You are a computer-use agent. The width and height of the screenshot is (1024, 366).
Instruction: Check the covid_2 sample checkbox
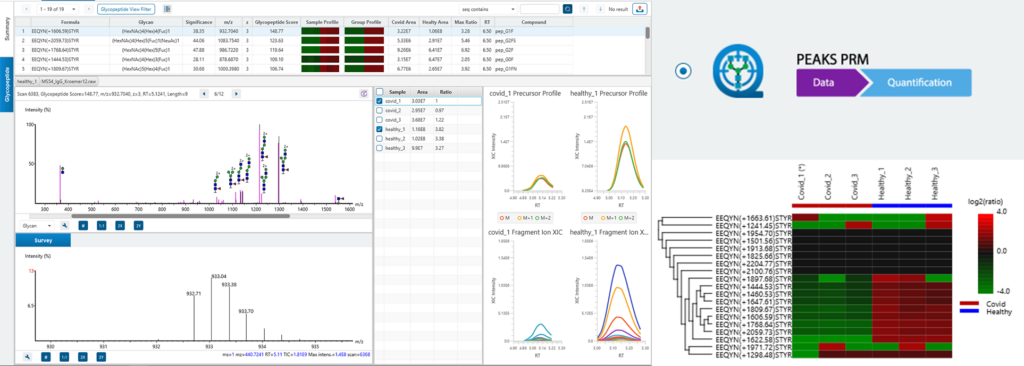click(380, 111)
